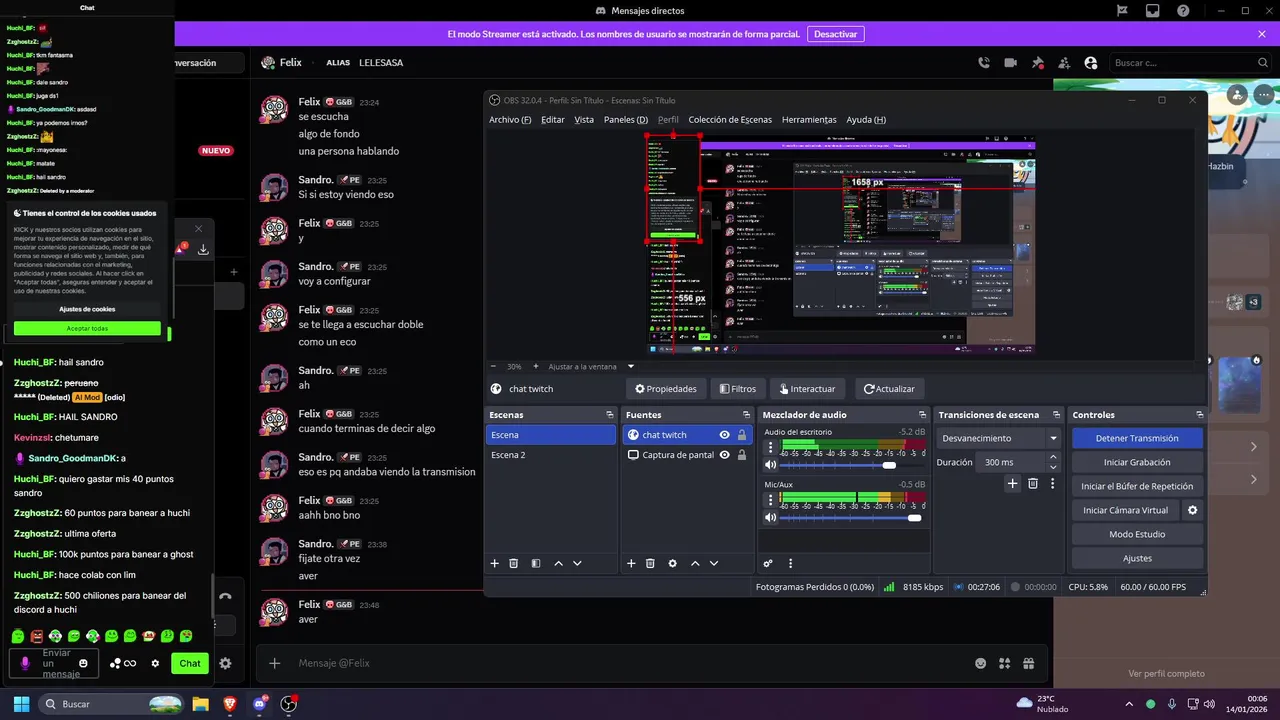
Task: Open Discord inbox icon
Action: [1153, 11]
